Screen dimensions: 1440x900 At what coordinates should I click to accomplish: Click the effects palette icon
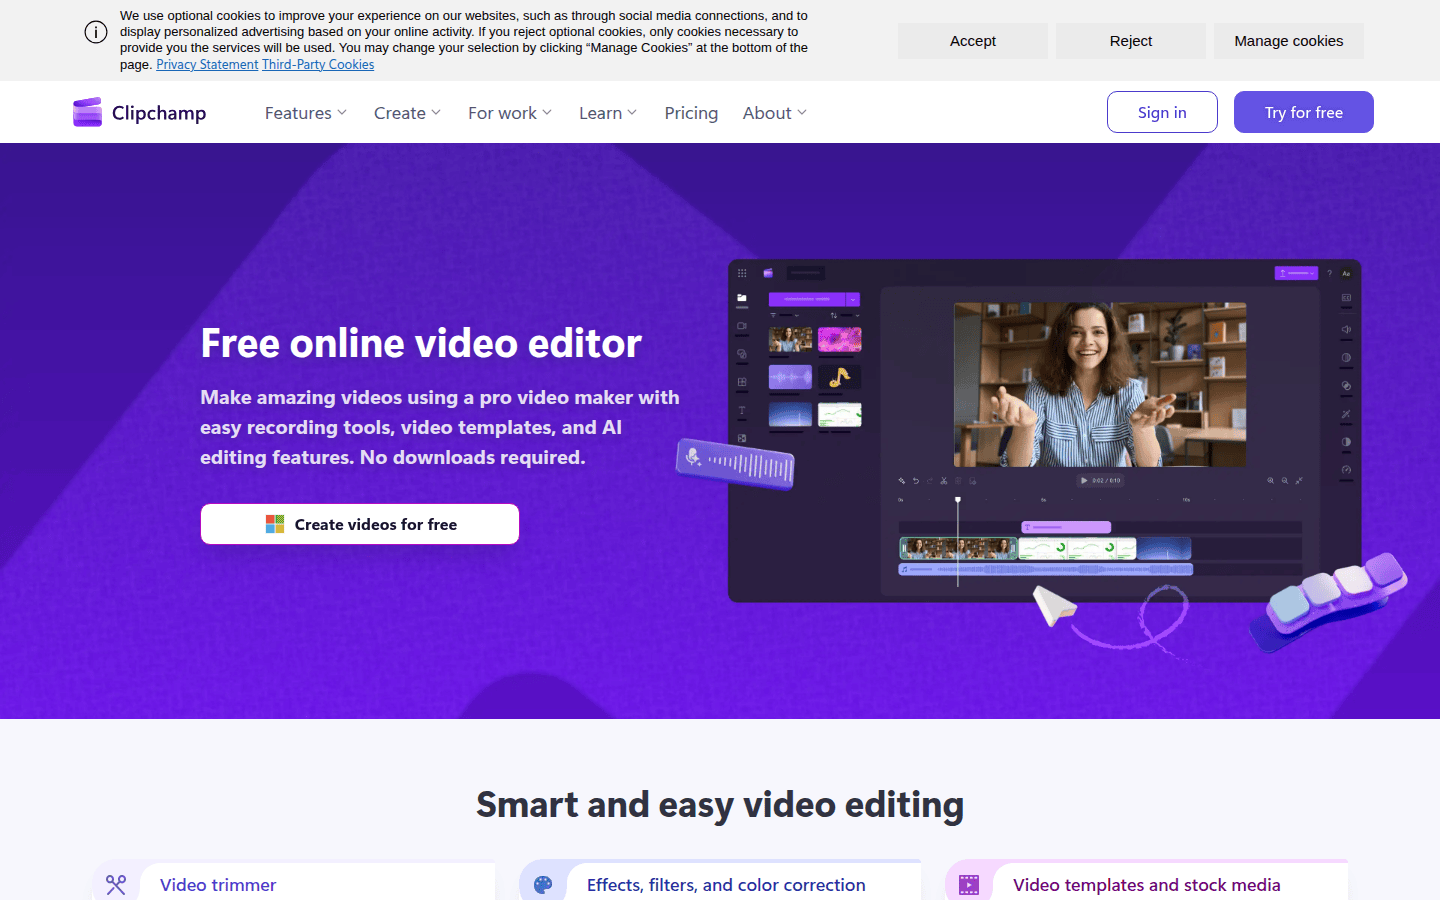point(543,885)
